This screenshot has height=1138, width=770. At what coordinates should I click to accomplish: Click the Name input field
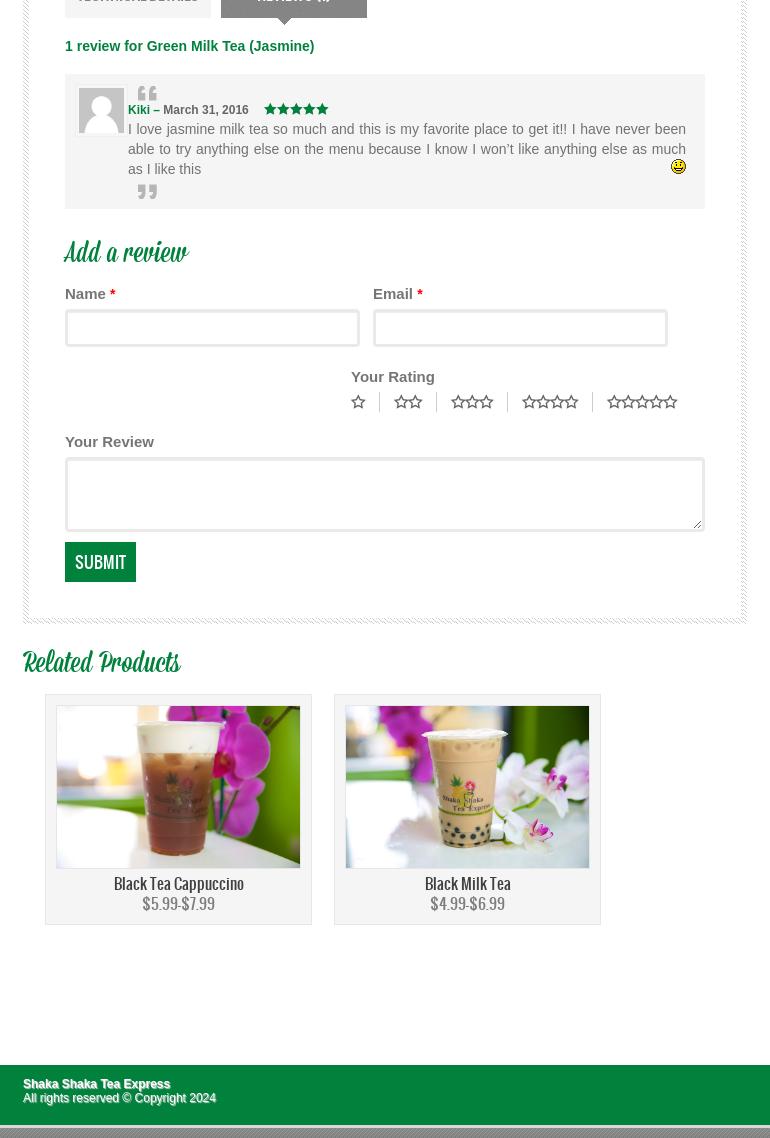point(212,328)
